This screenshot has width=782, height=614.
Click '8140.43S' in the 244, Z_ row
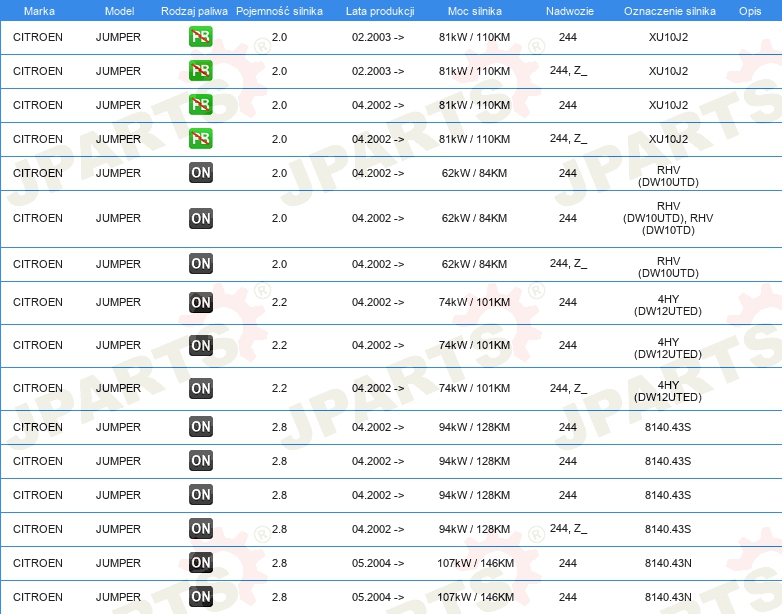coord(668,529)
